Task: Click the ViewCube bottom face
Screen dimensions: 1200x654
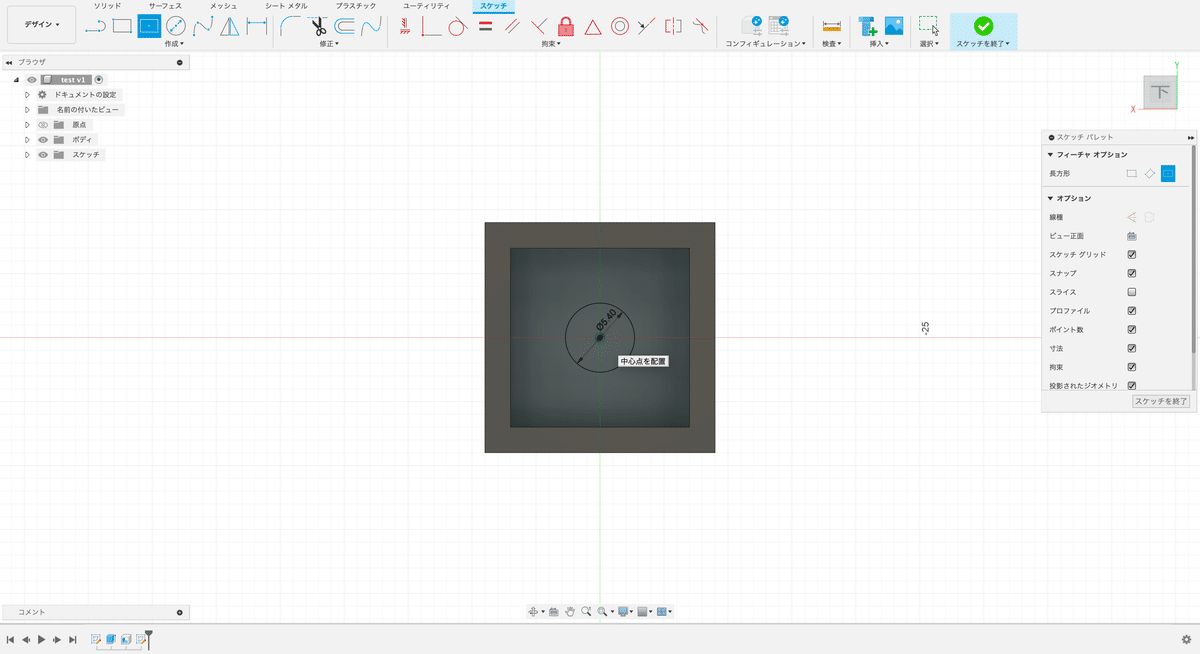Action: pos(1160,92)
